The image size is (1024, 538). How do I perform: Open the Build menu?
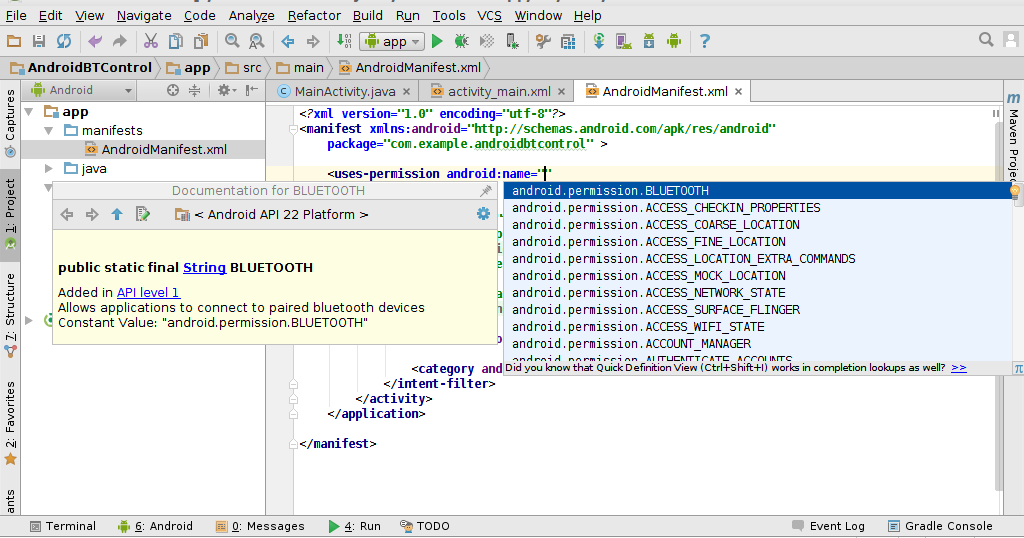(x=368, y=16)
